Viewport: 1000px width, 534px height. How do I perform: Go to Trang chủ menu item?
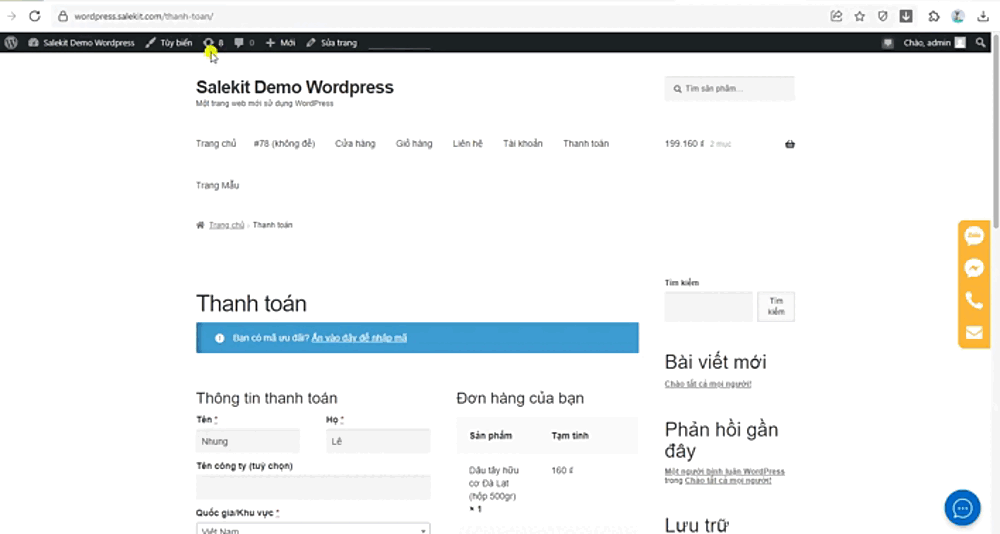(216, 144)
